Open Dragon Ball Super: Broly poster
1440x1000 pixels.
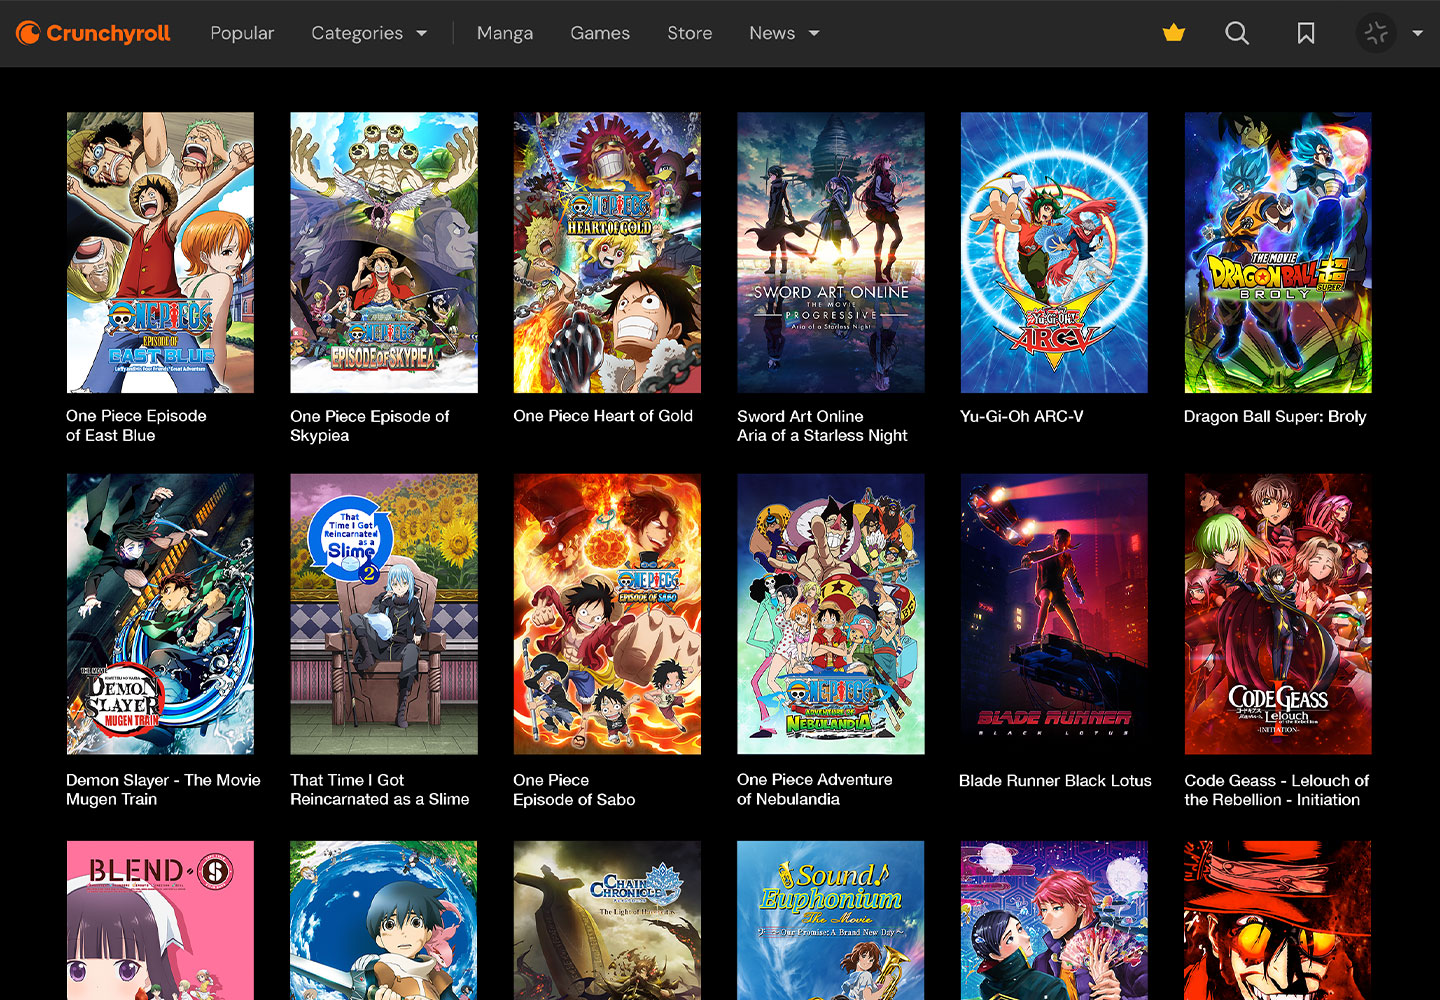1278,252
